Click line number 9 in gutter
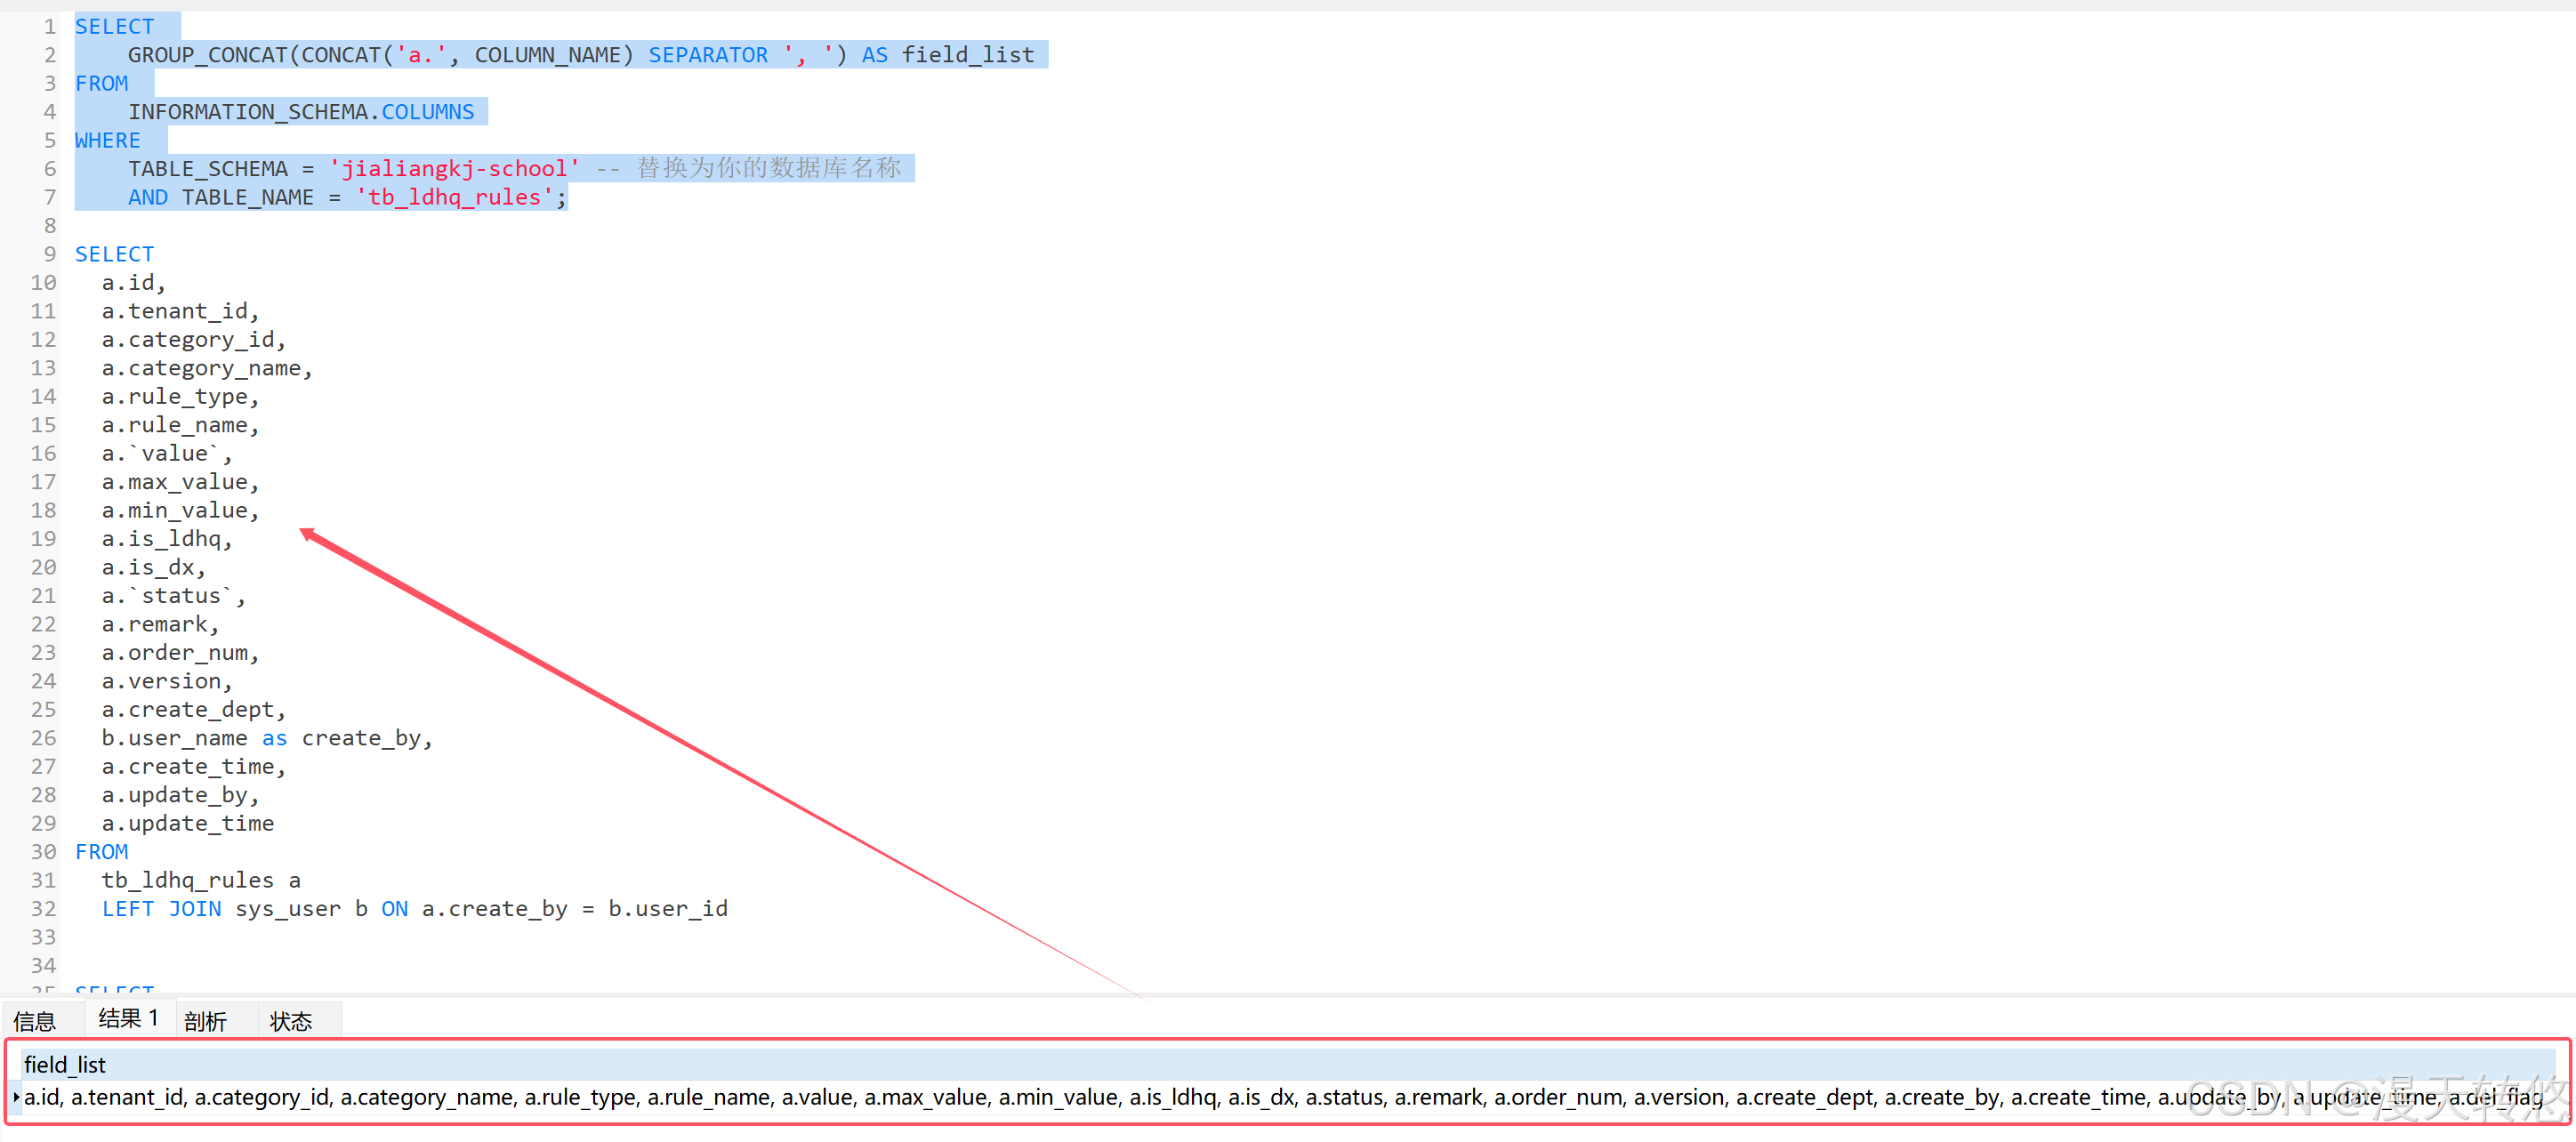 click(49, 254)
